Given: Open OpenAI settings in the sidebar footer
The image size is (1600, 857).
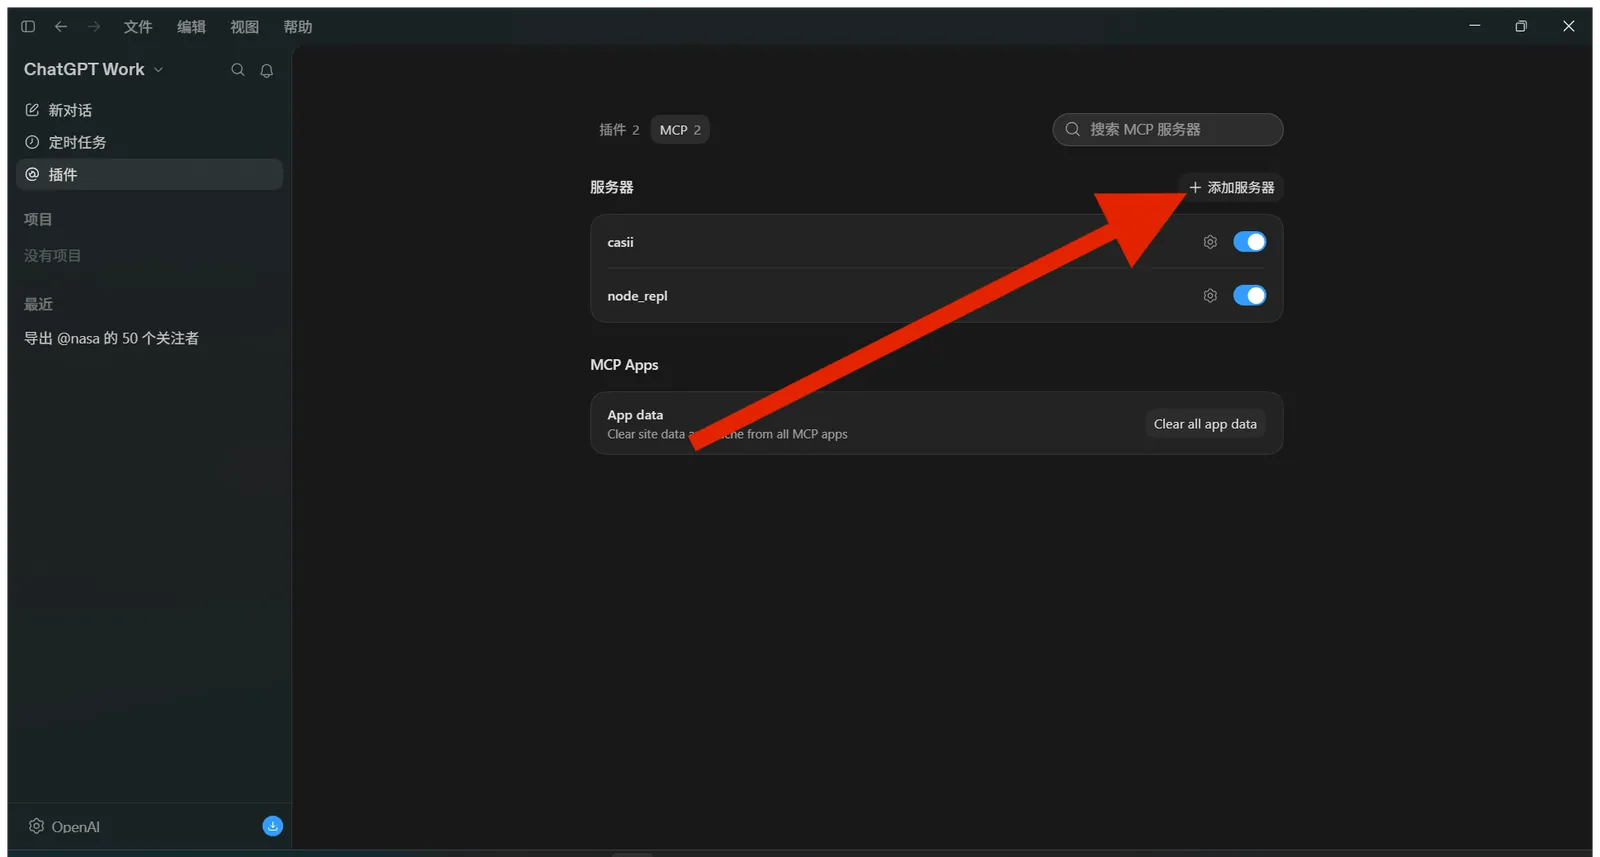Looking at the screenshot, I should pyautogui.click(x=65, y=827).
